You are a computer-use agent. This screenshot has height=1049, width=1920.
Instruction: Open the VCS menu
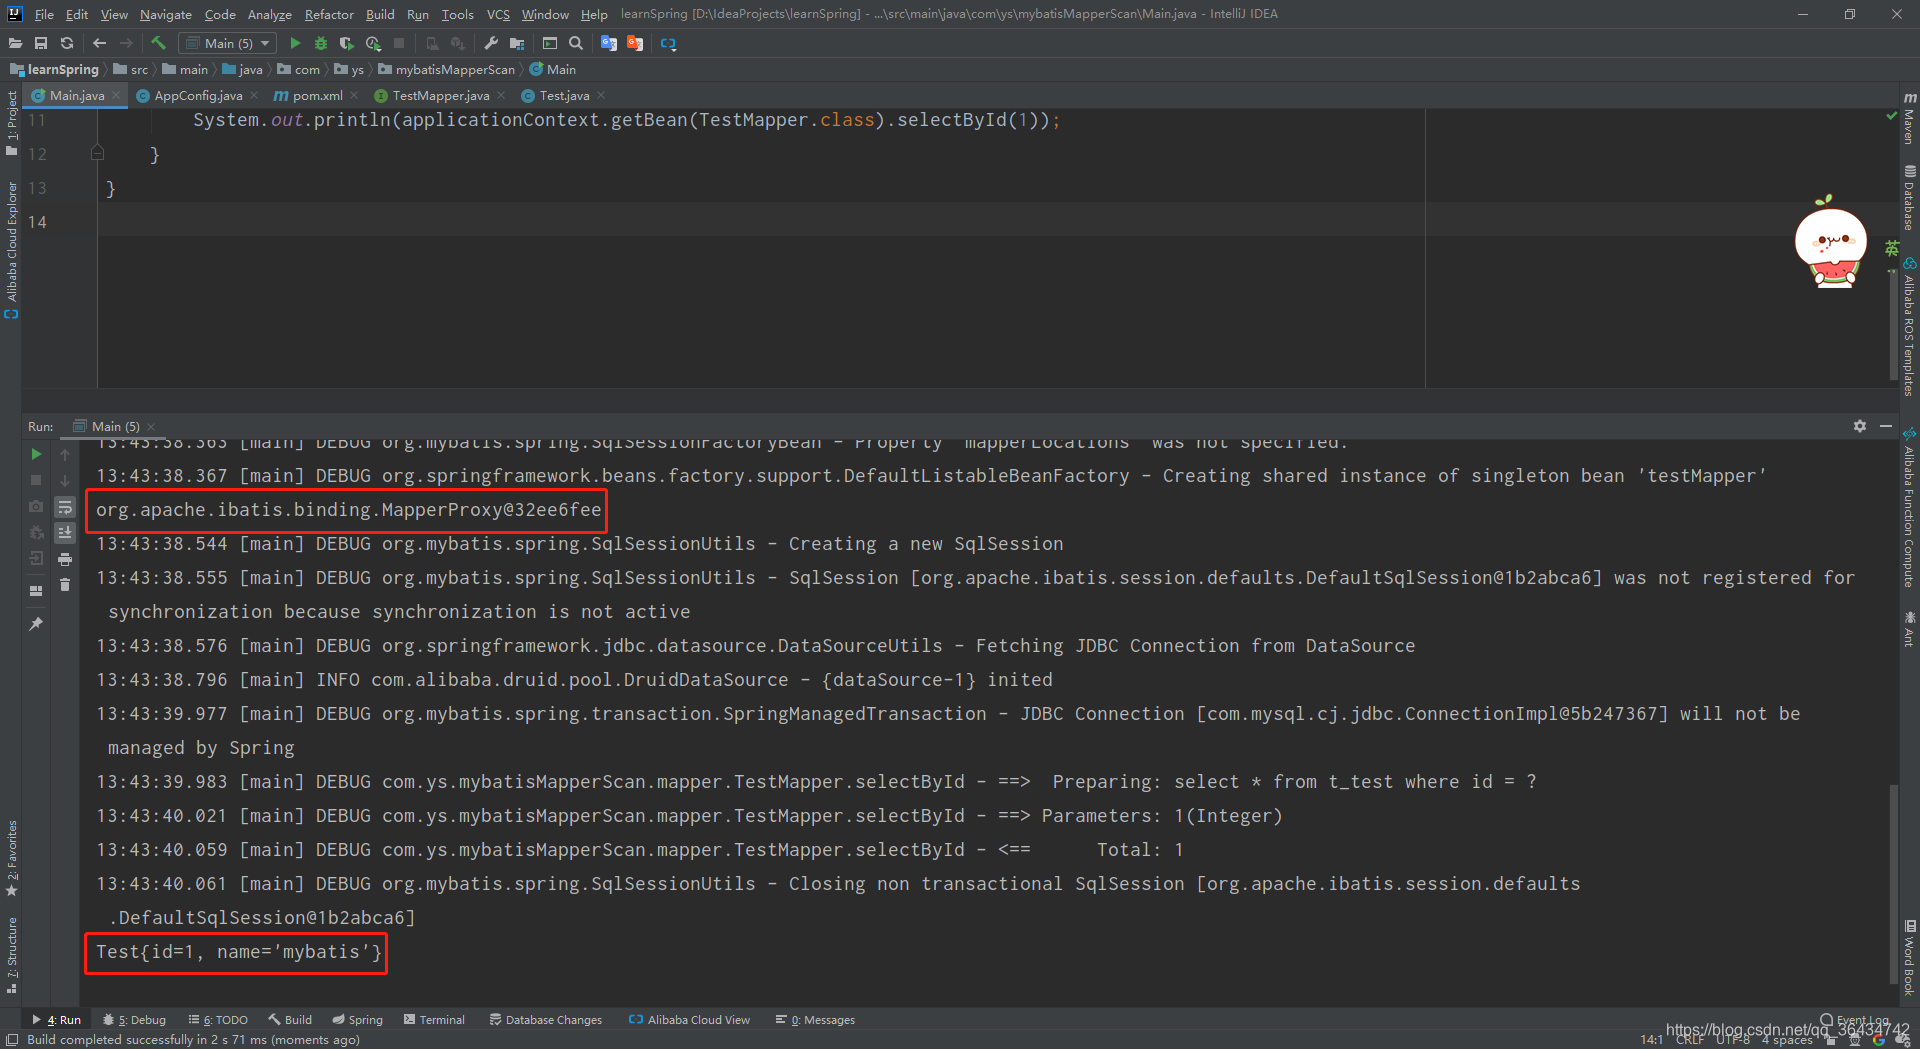[x=498, y=14]
